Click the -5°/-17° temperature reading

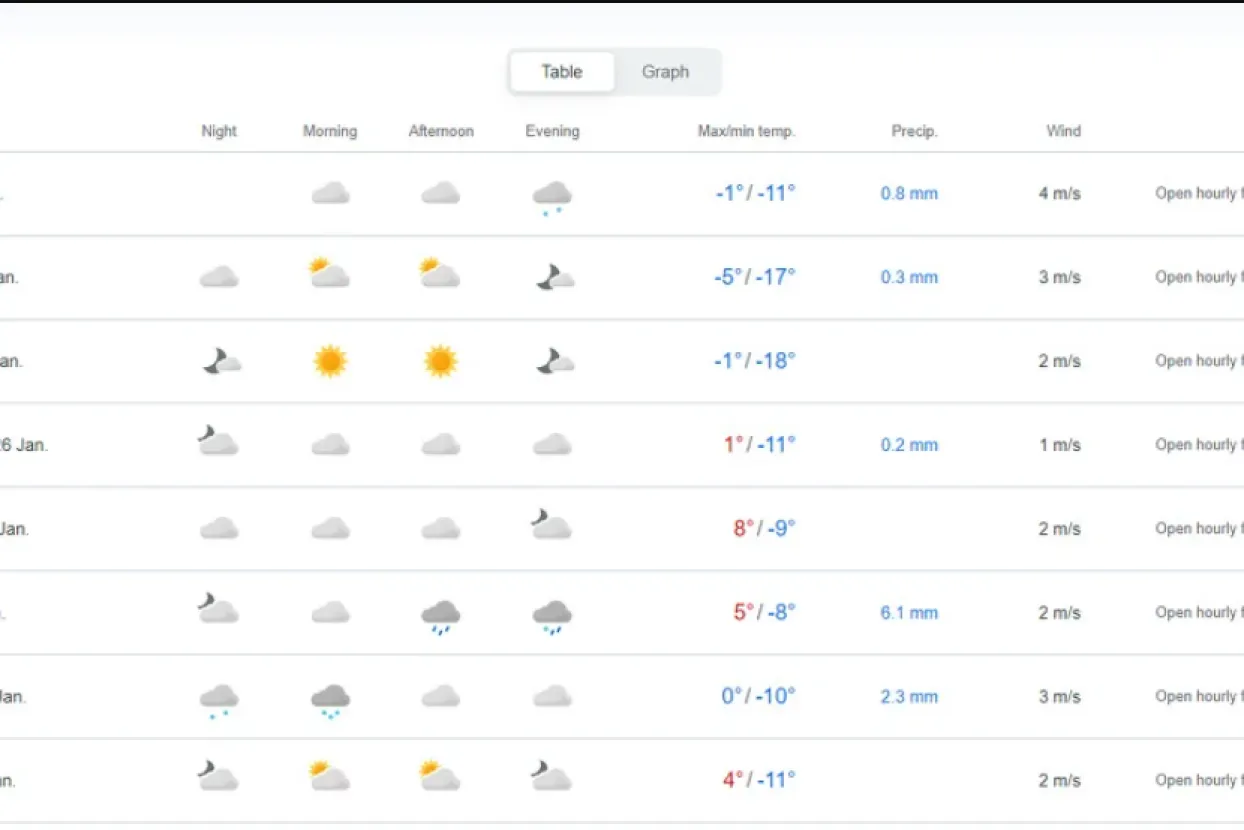pos(755,277)
